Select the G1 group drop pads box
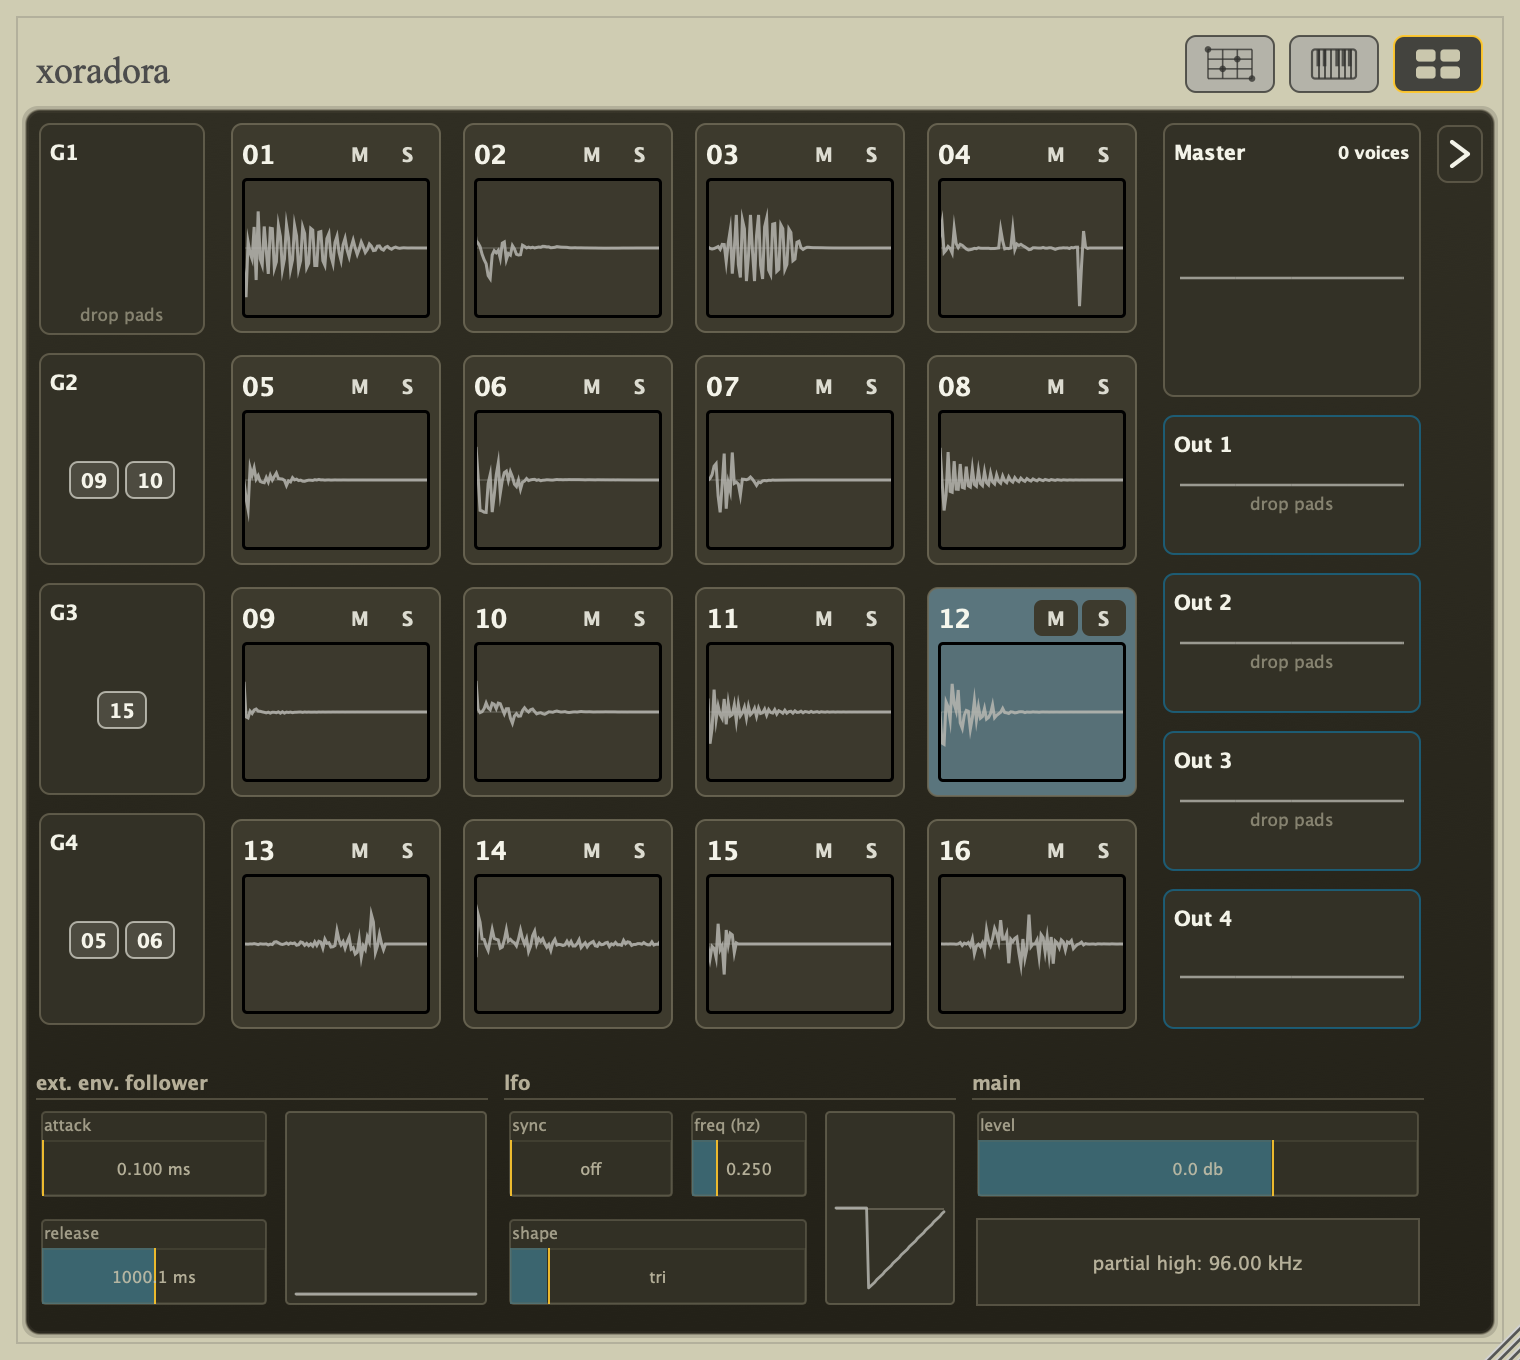This screenshot has height=1360, width=1520. tap(122, 229)
